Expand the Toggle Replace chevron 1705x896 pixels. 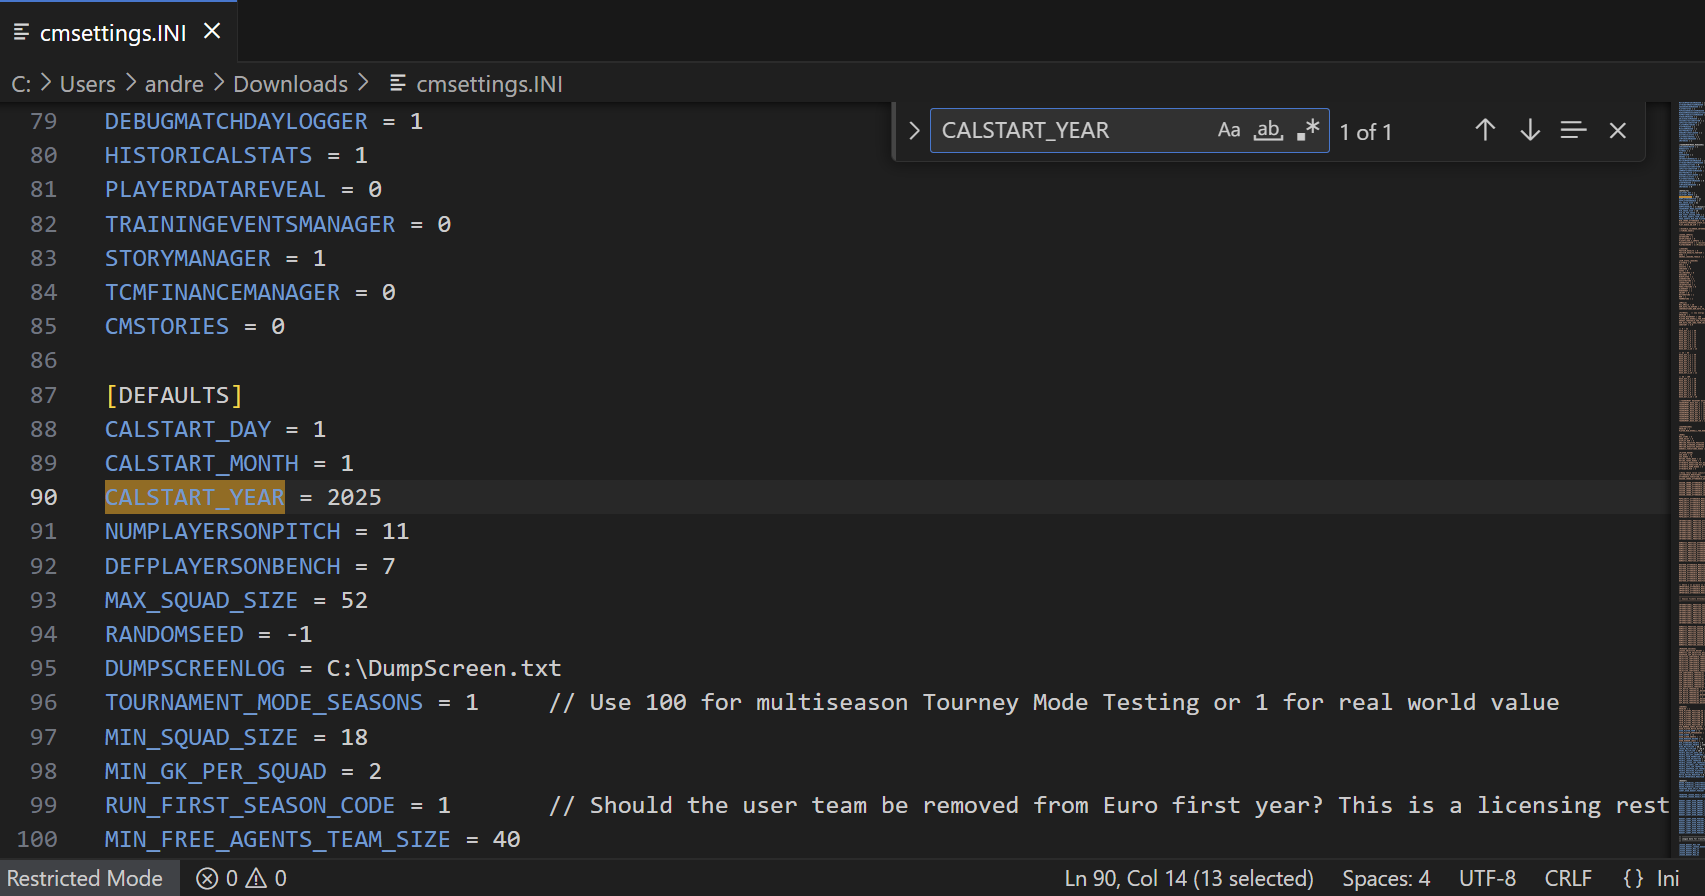913,130
